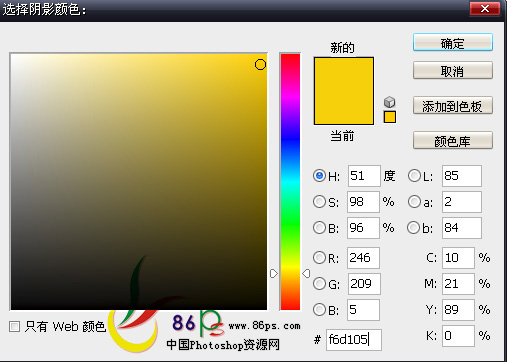Click the Y yellow field showing 89
Screen dimensions: 507x362
(458, 310)
